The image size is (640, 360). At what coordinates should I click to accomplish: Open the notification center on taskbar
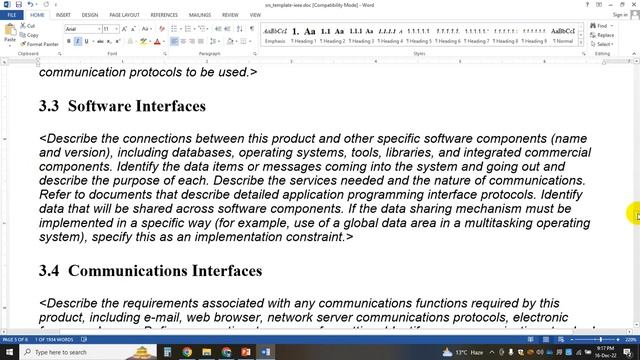point(627,352)
